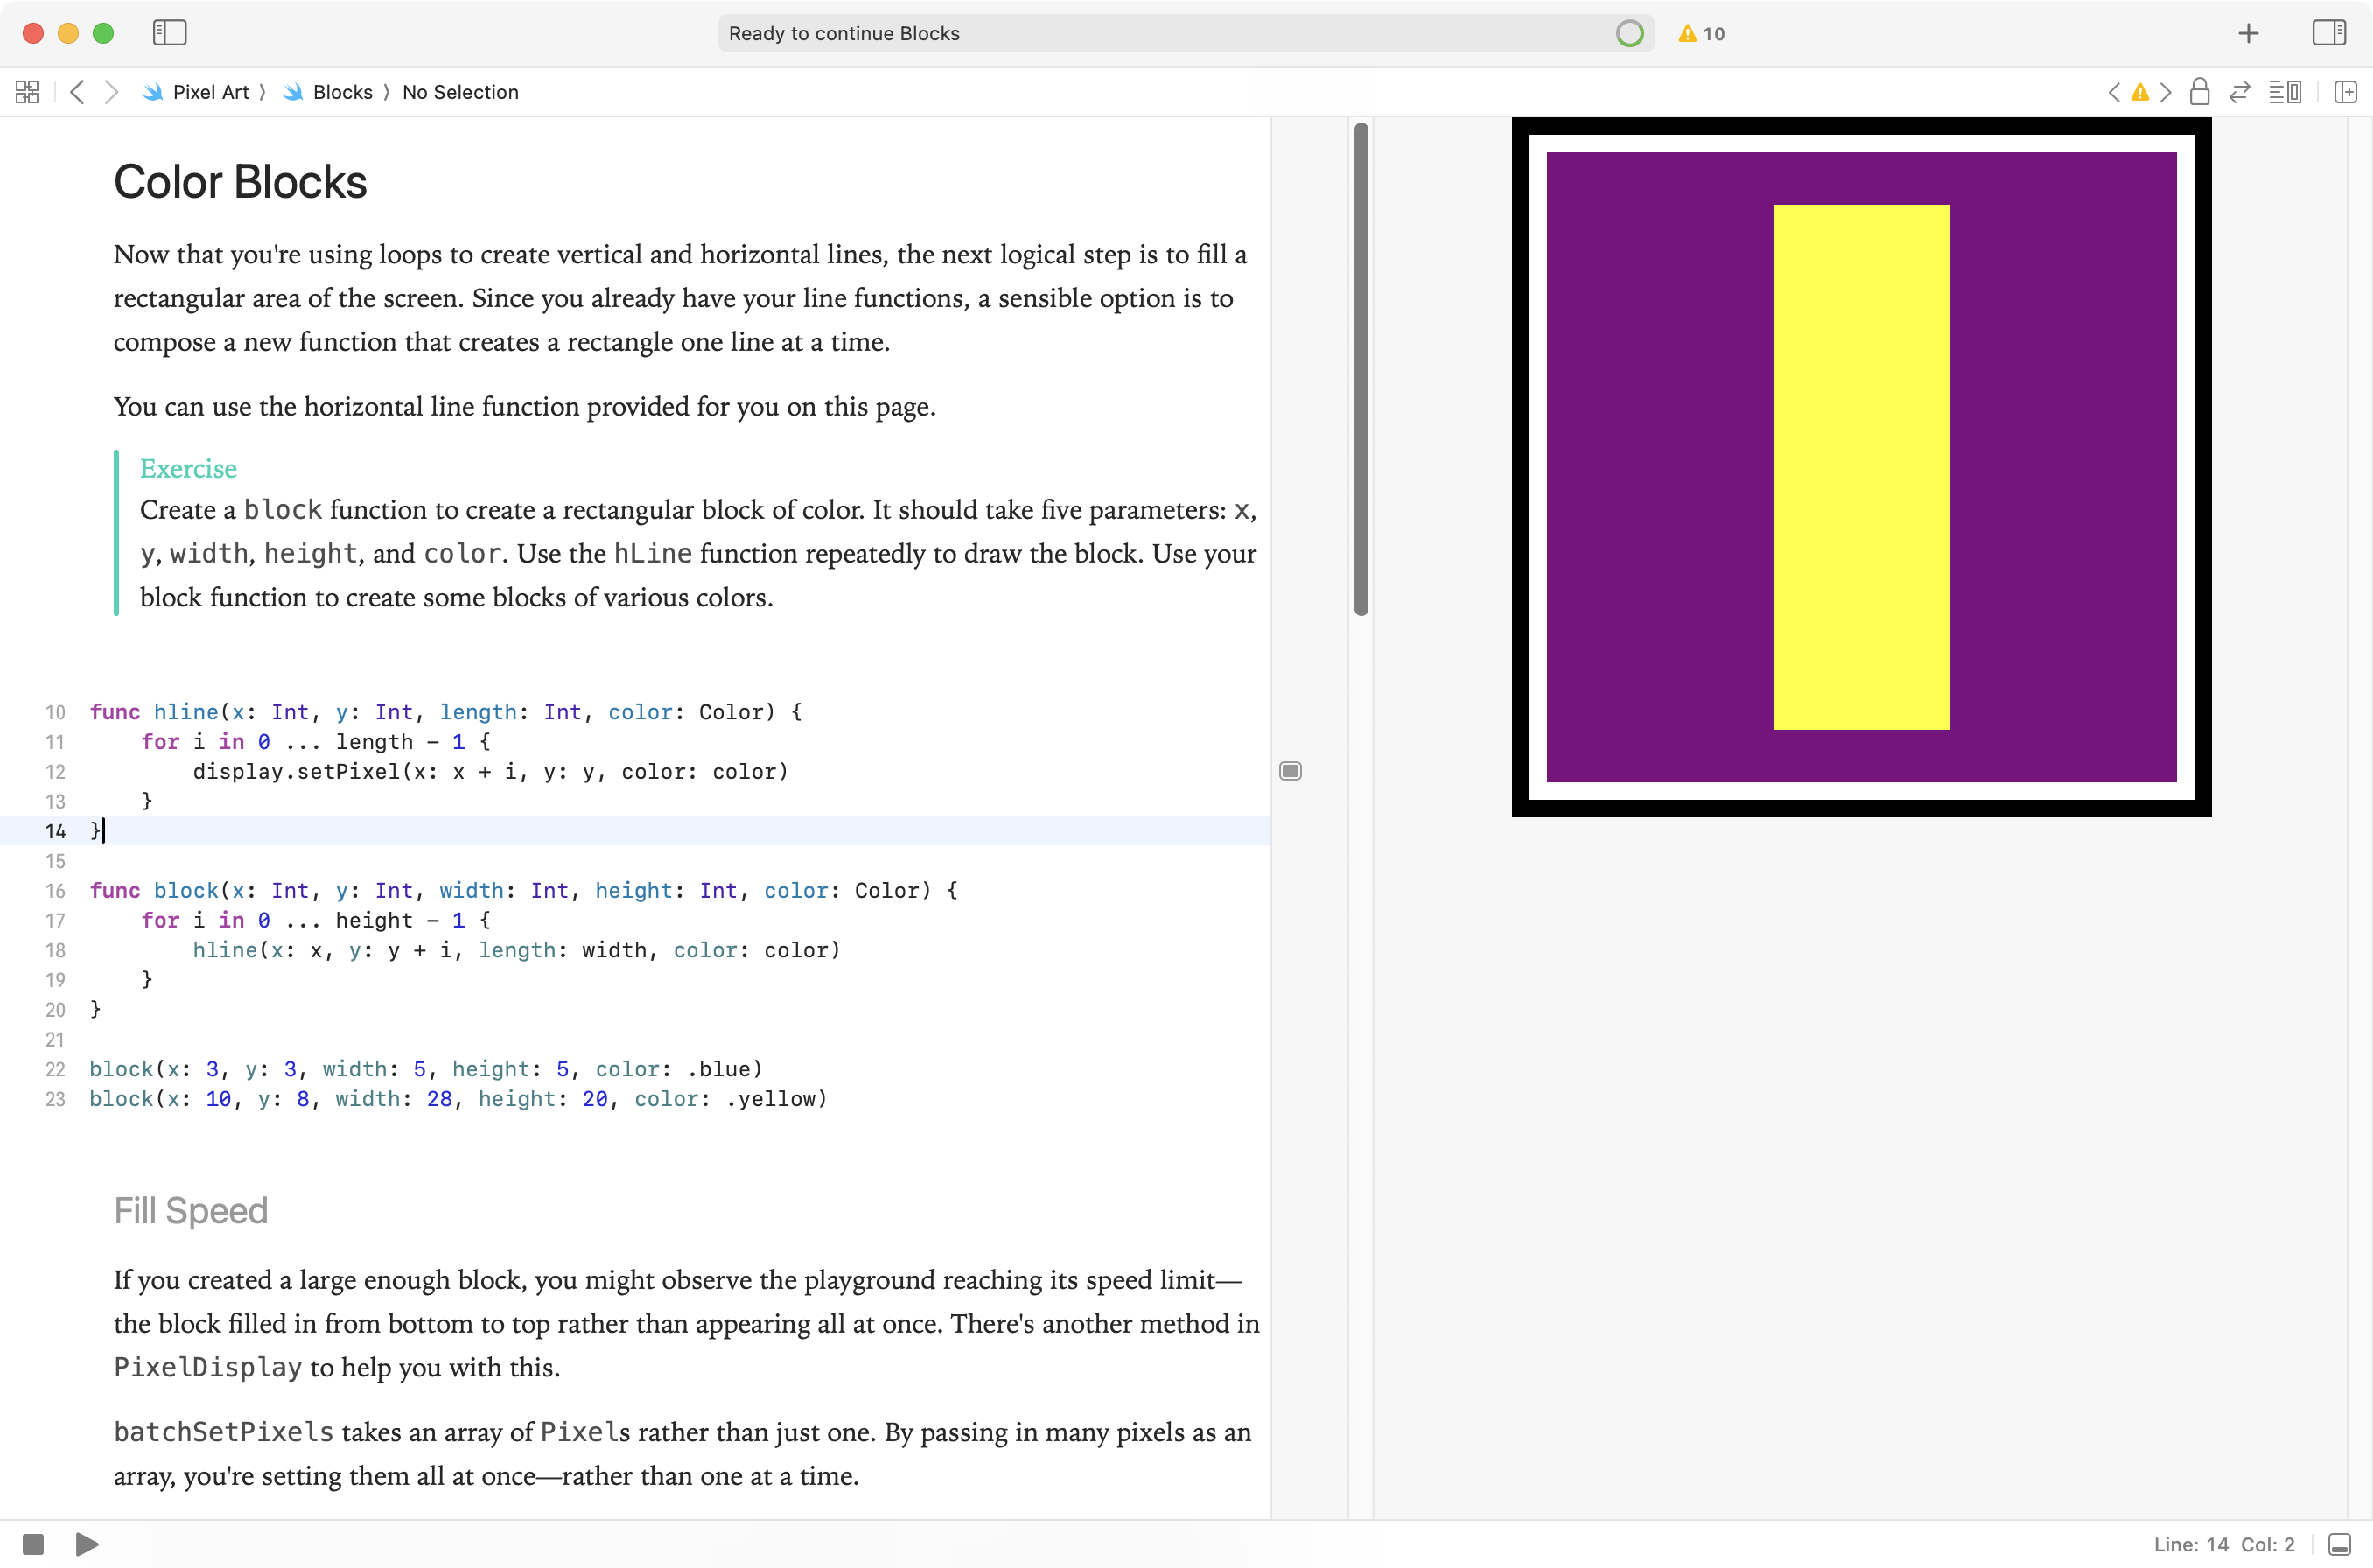The image size is (2373, 1568).
Task: Open the Pixel Art breadcrumb
Action: [x=196, y=92]
